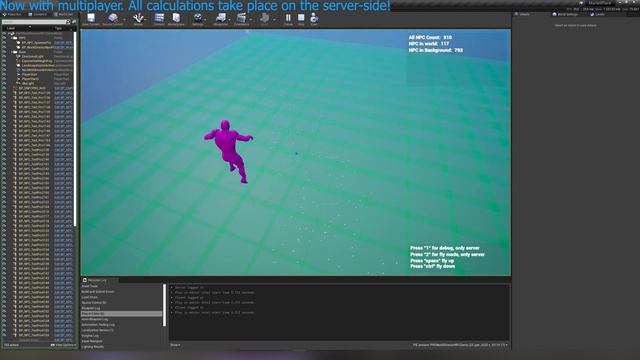The height and width of the screenshot is (360, 640).
Task: Switch to the Place Actors tab
Action: pos(12,14)
